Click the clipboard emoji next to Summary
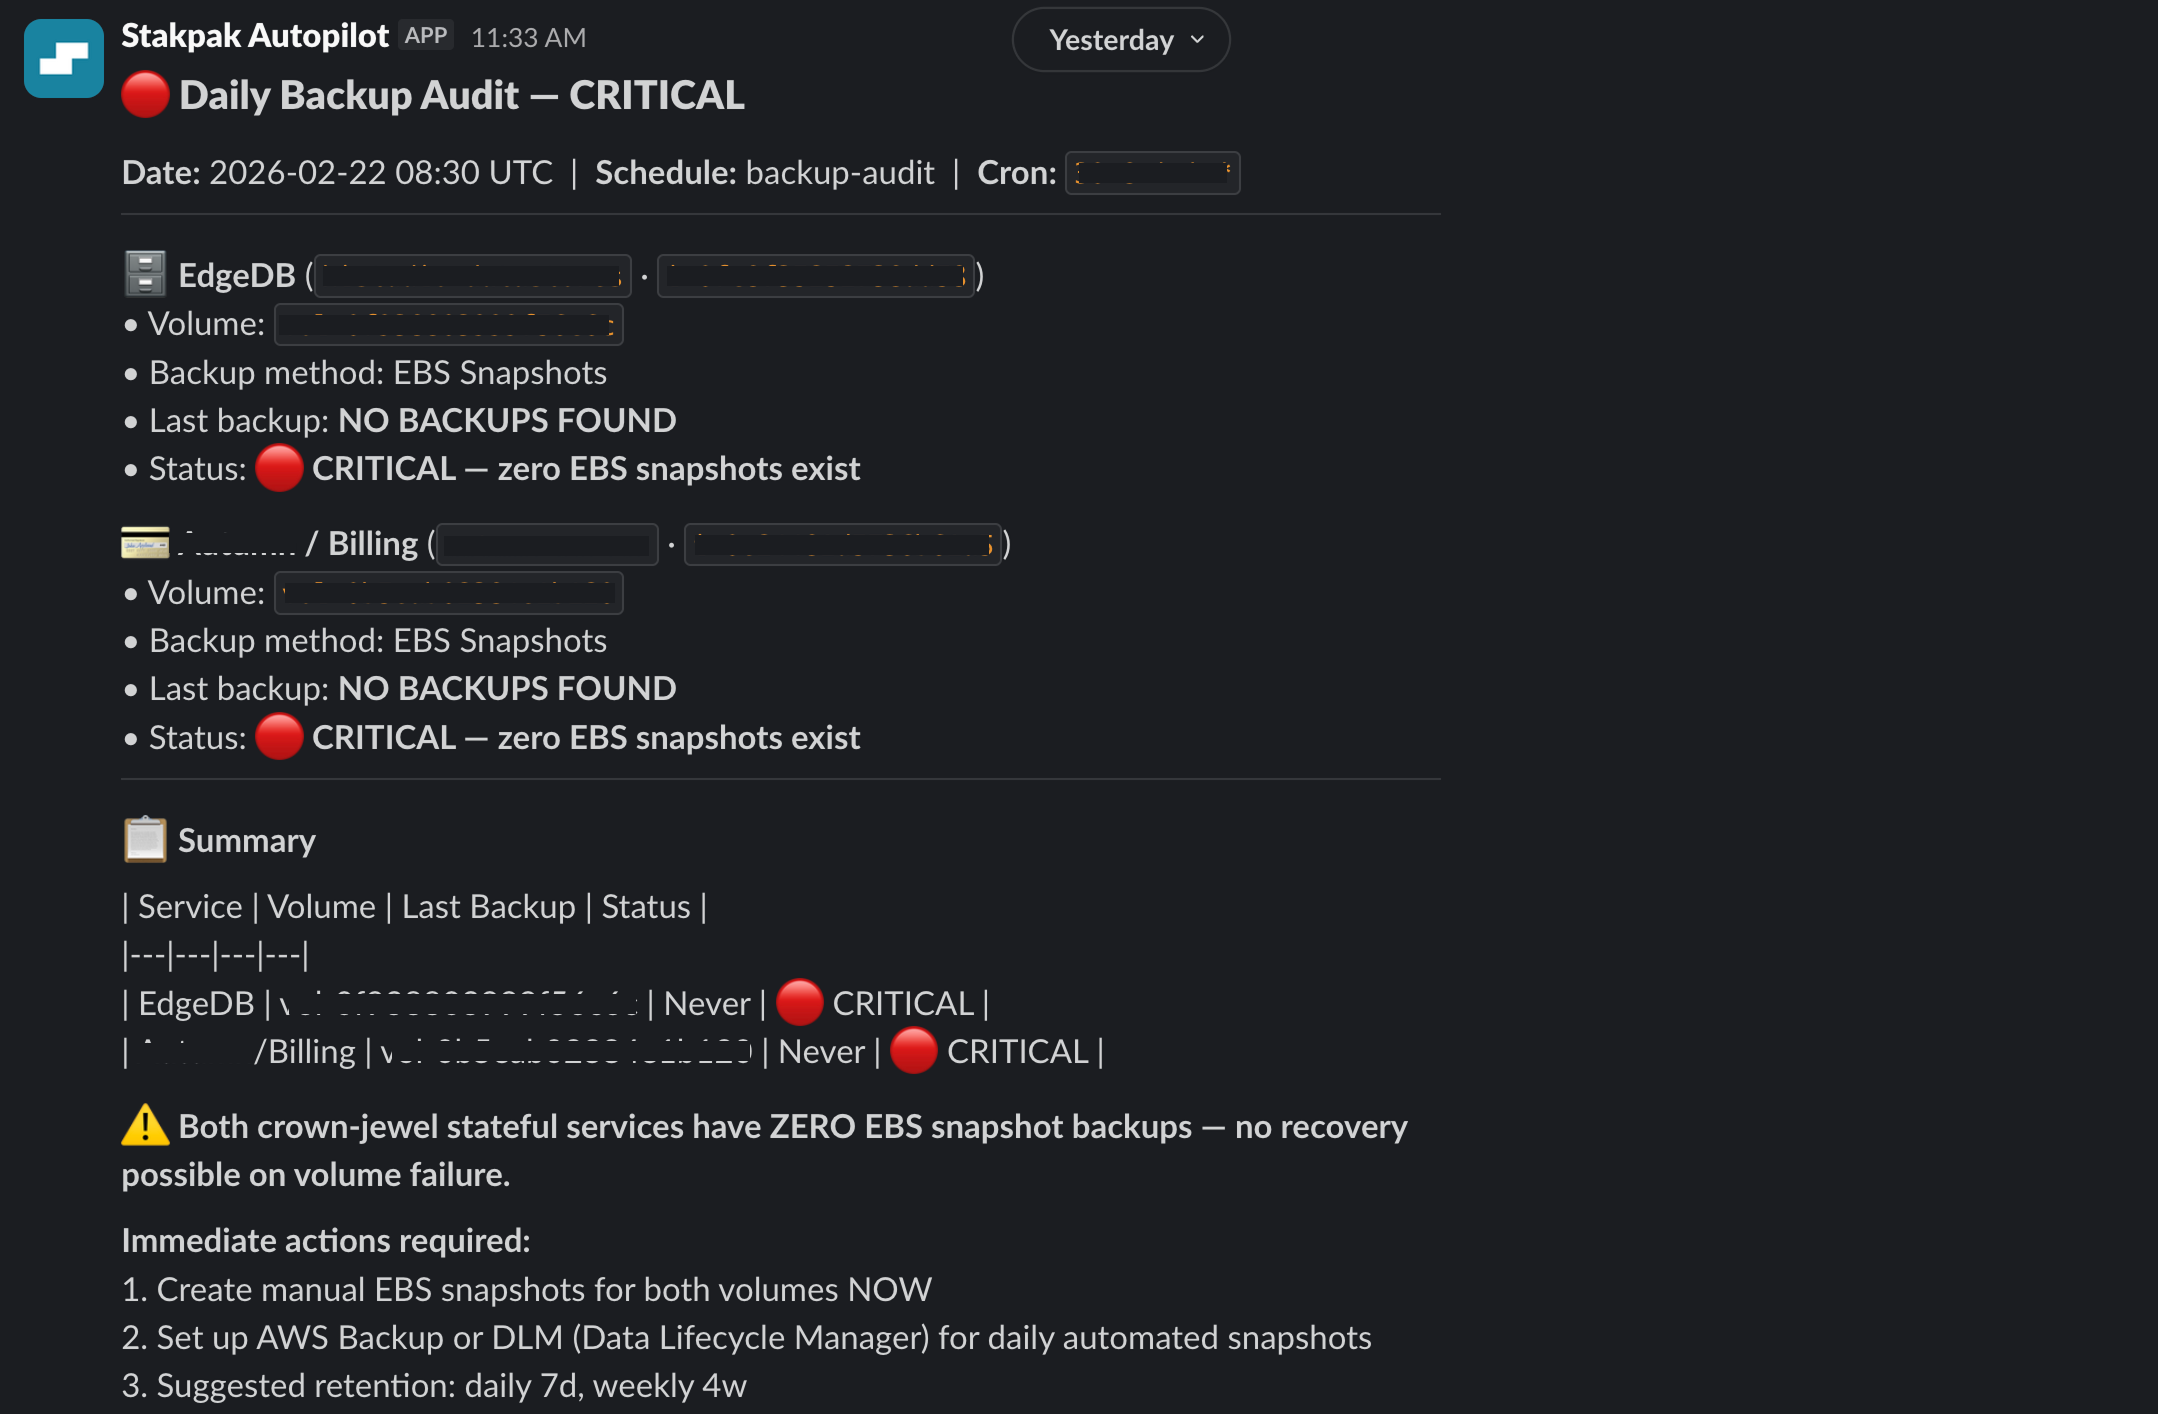This screenshot has width=2158, height=1414. point(145,840)
